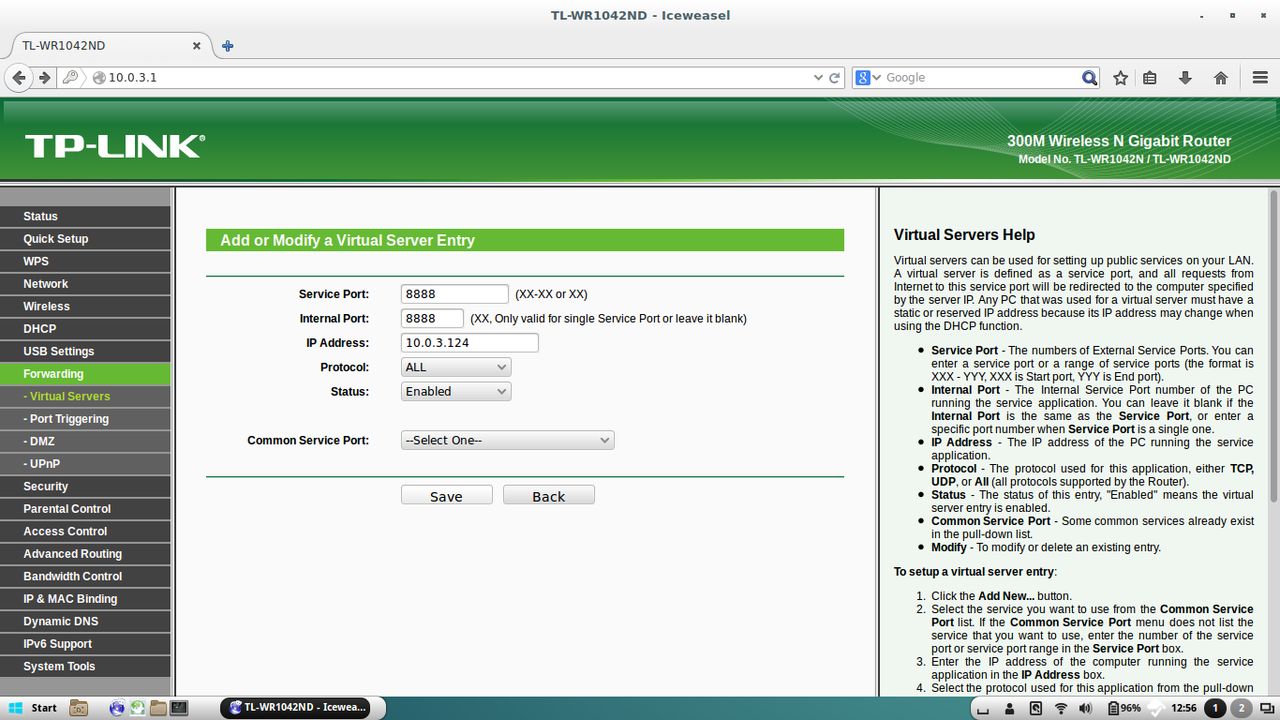Click the volume speaker tray icon

coord(1086,708)
